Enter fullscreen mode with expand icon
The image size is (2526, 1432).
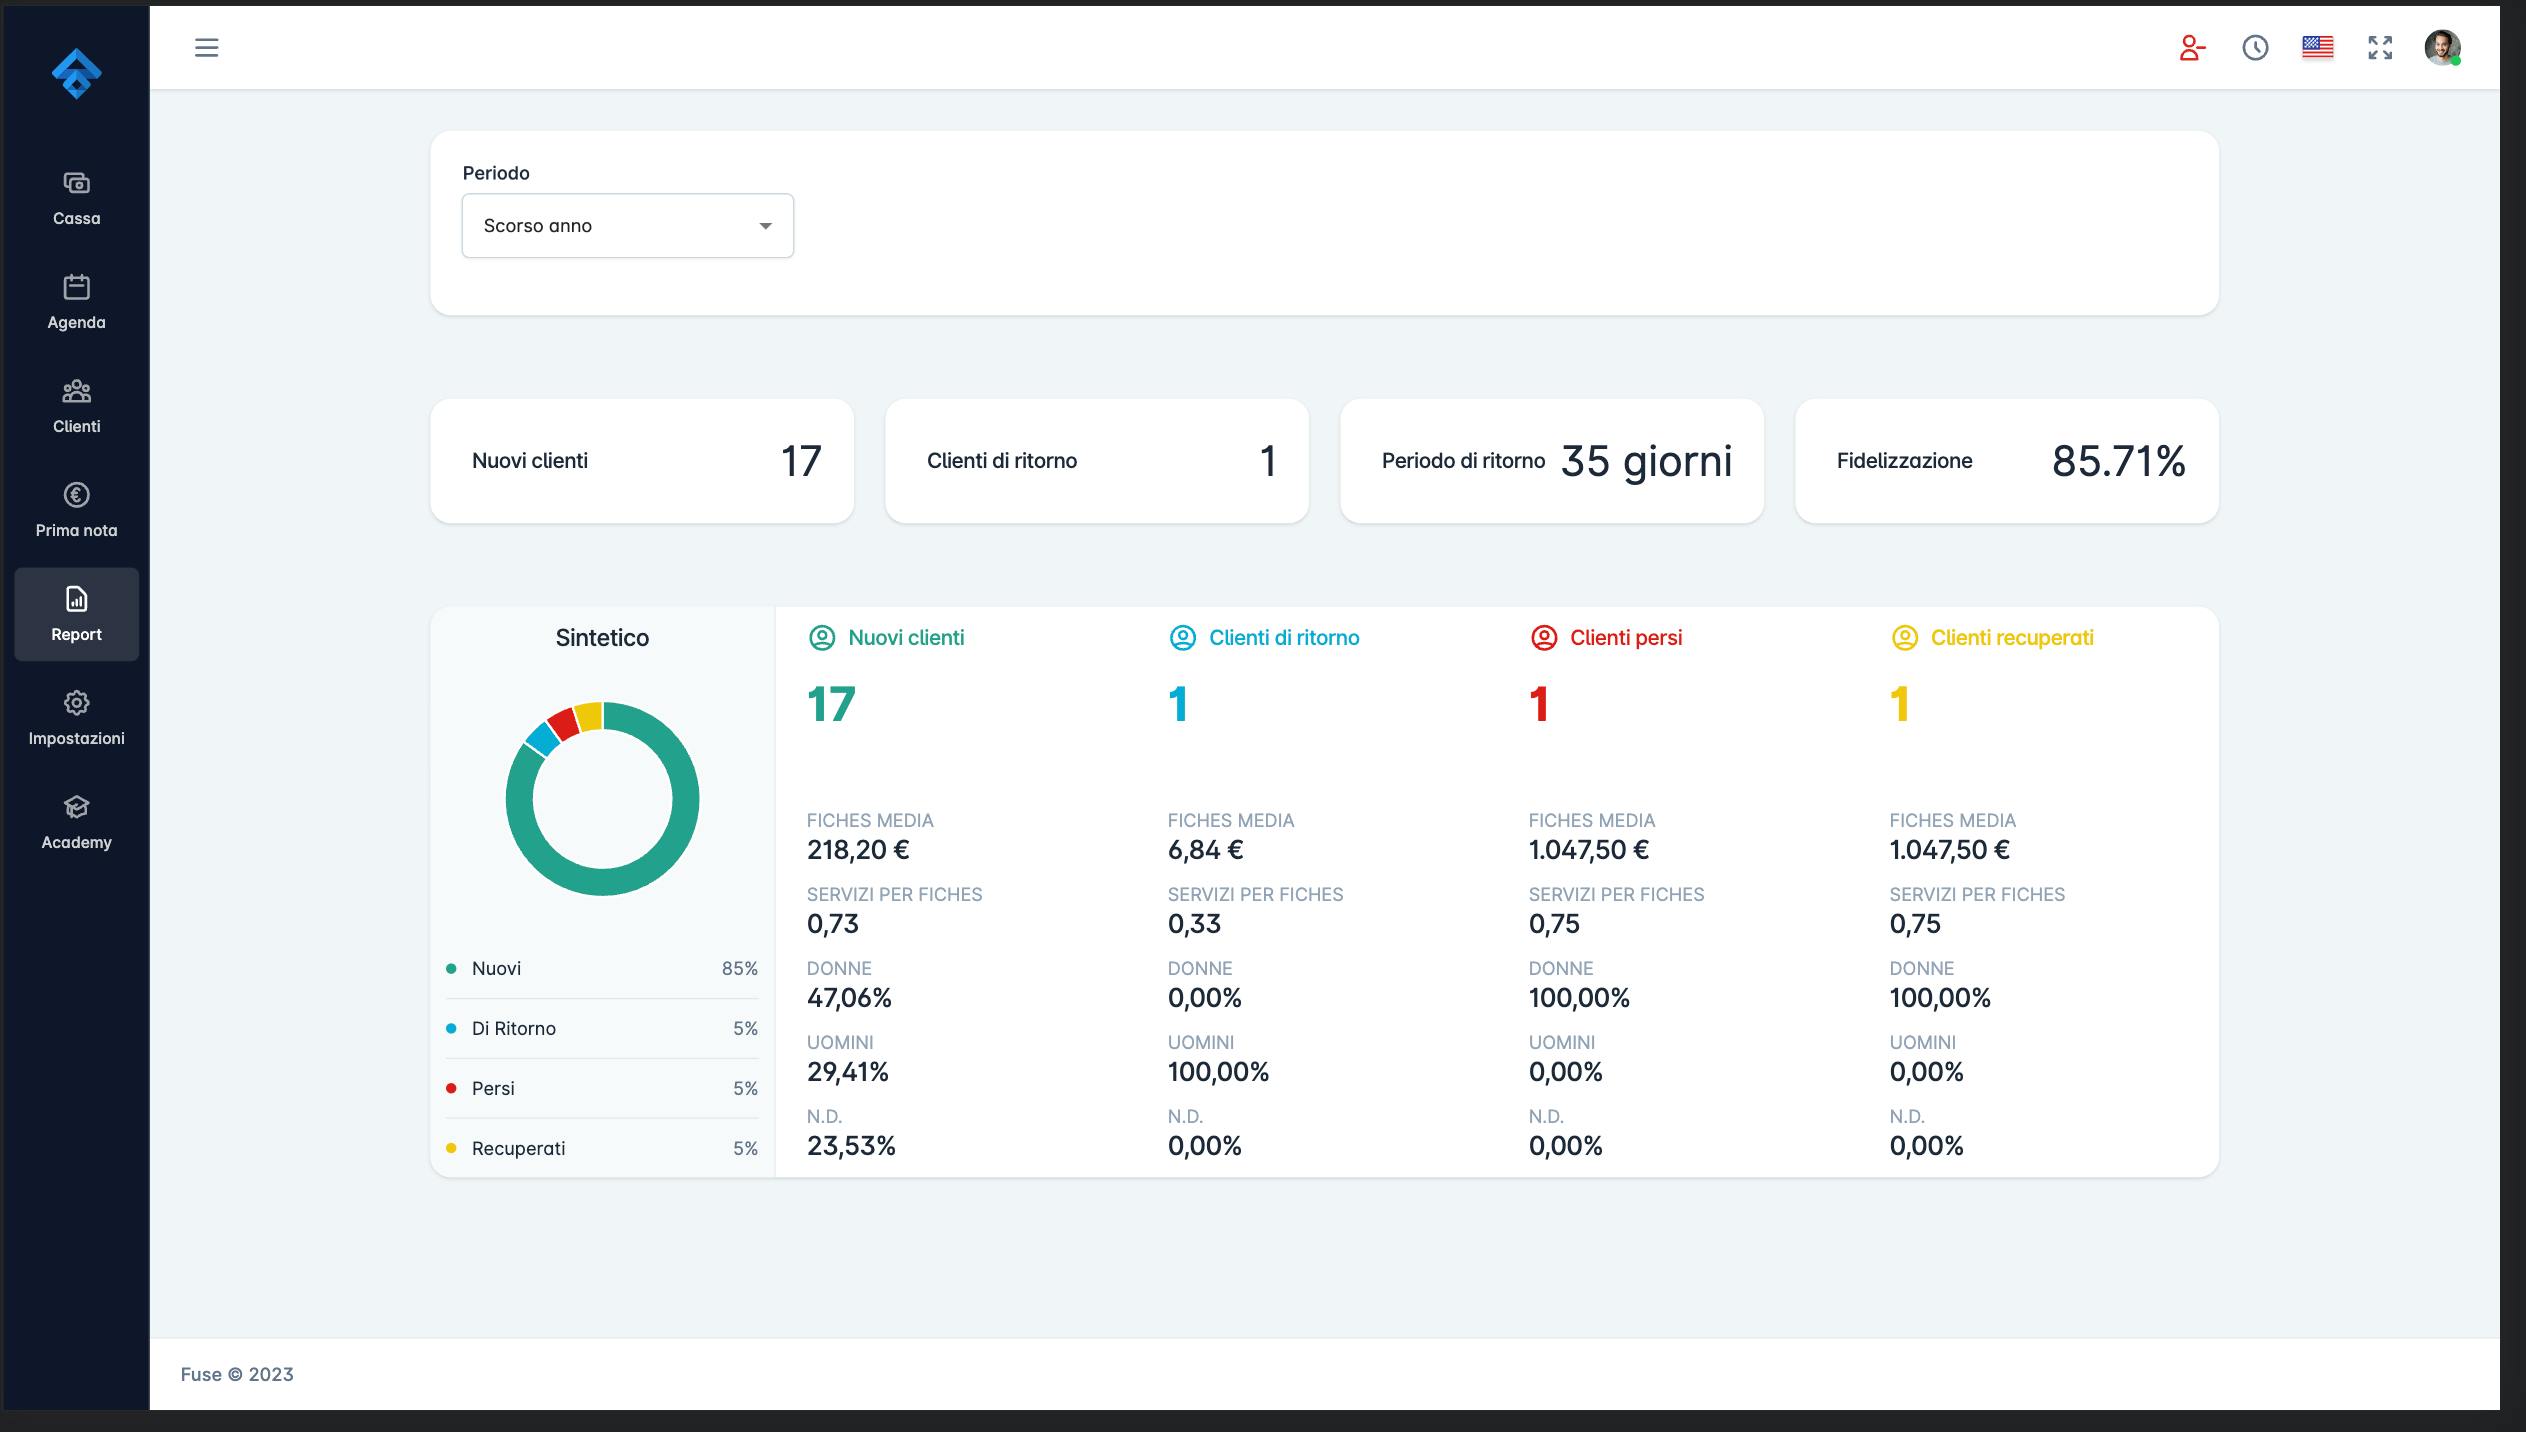pyautogui.click(x=2380, y=47)
